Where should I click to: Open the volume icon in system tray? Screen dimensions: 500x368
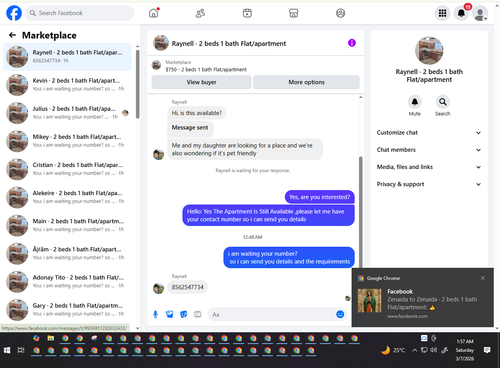click(x=433, y=350)
